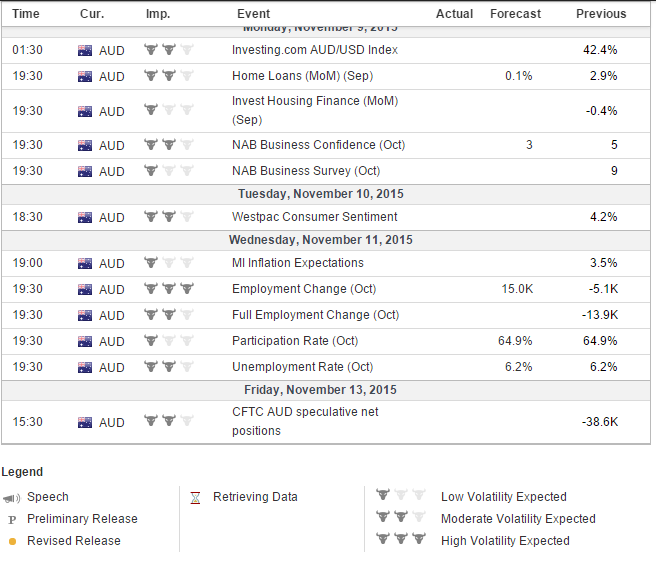
Task: Select the Wednesday, November 11, 2015 date row
Action: tap(326, 240)
